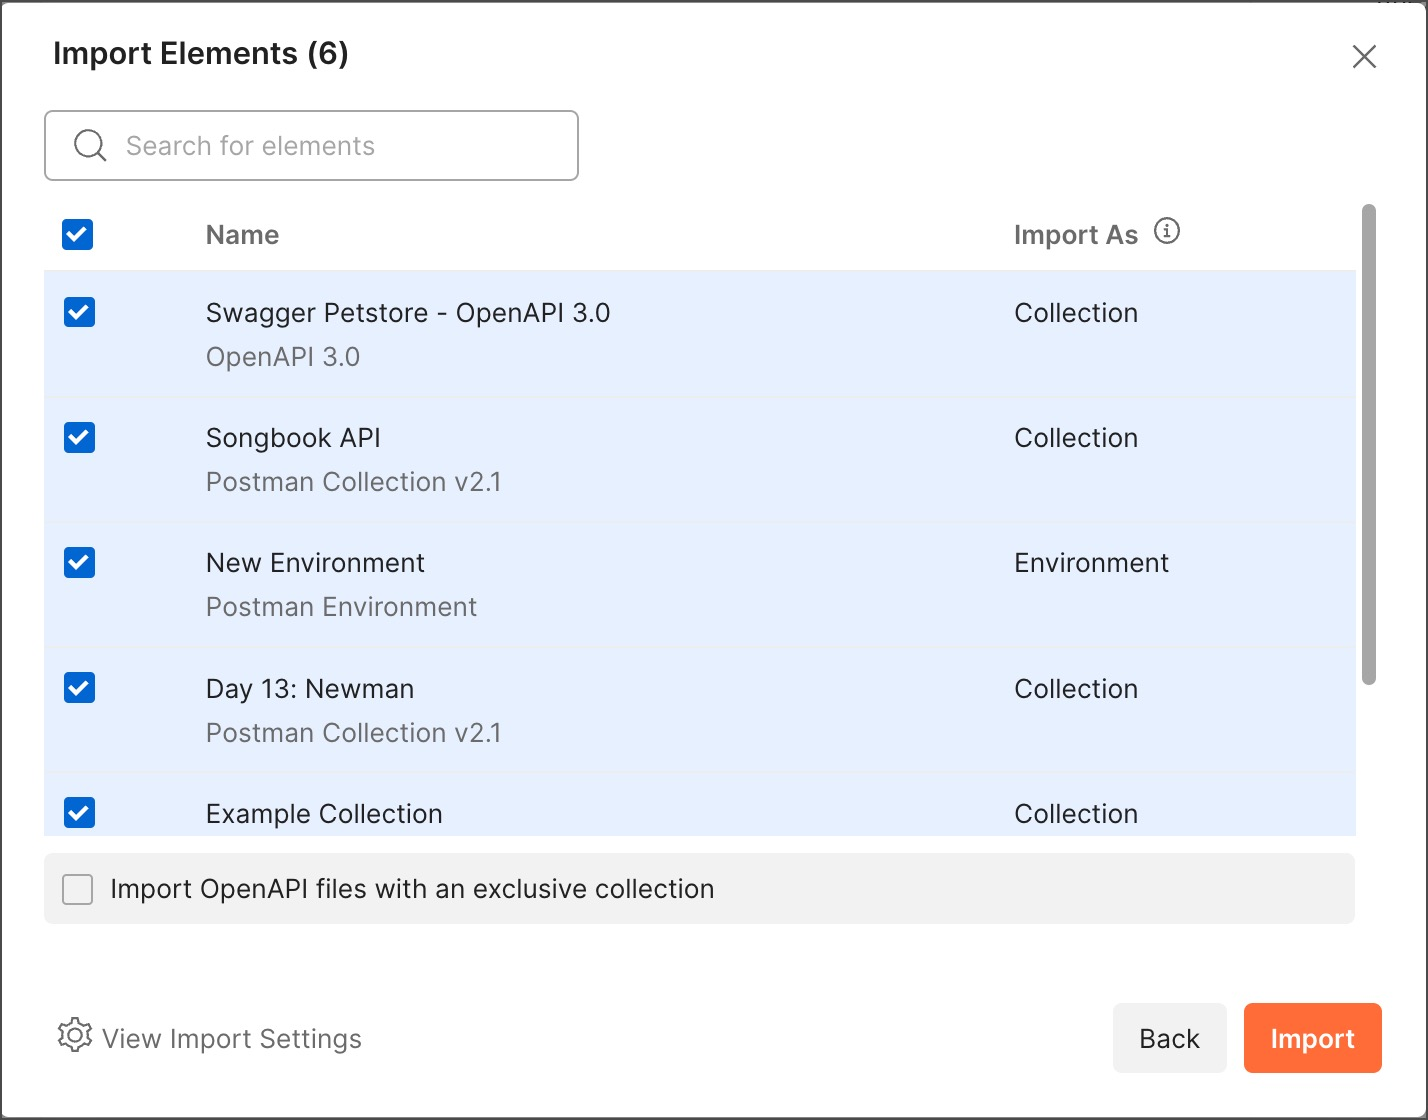Click the OpenAPI 3.0 format subtitle
The height and width of the screenshot is (1120, 1428).
point(283,357)
